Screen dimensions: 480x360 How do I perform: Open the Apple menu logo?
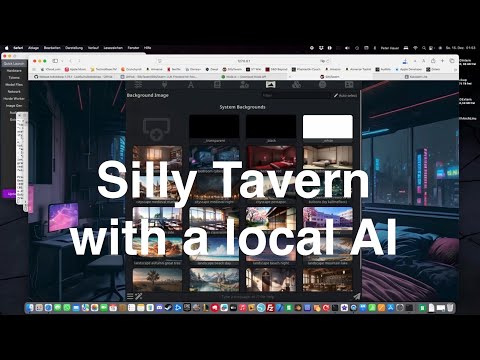tap(6, 48)
